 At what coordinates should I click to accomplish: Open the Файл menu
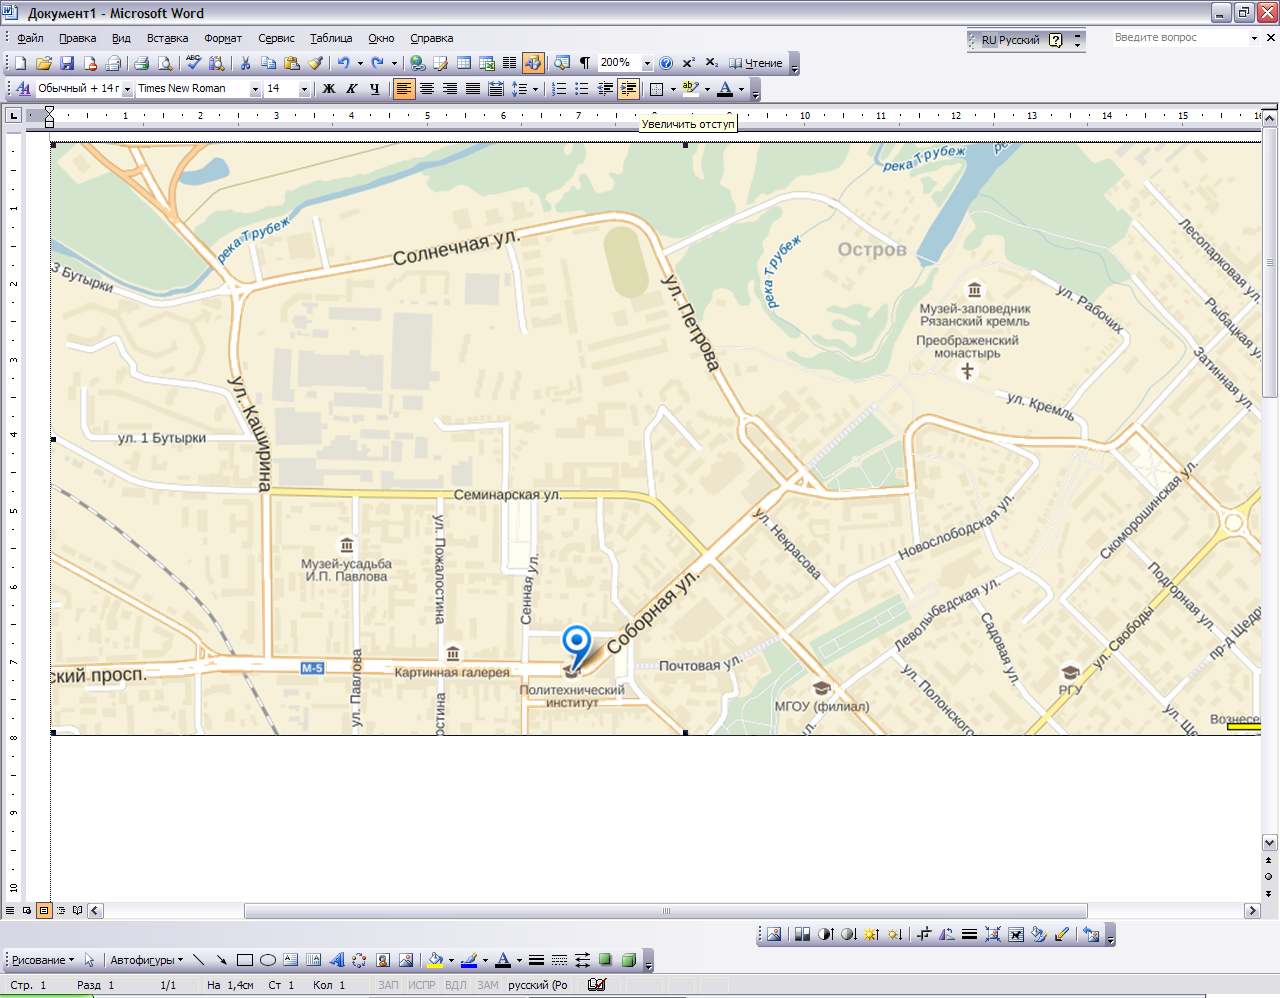[x=30, y=38]
